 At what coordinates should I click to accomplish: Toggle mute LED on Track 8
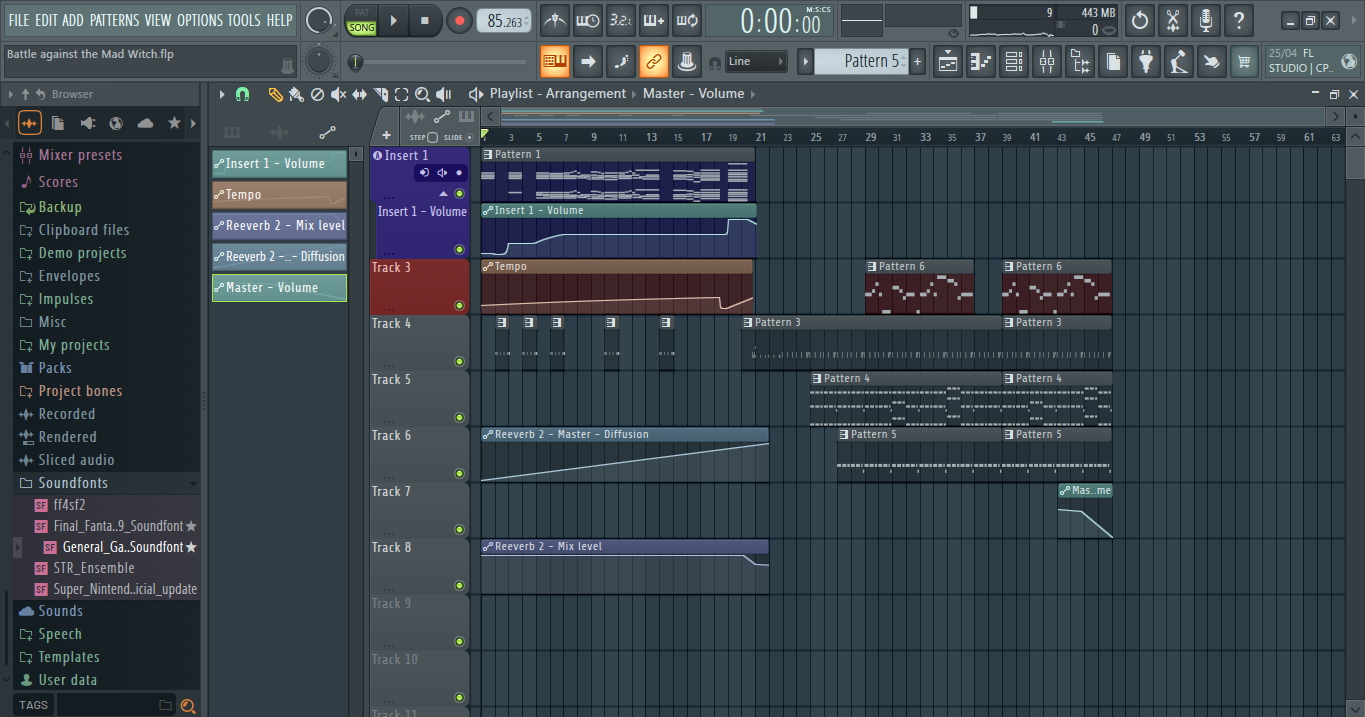pyautogui.click(x=459, y=585)
